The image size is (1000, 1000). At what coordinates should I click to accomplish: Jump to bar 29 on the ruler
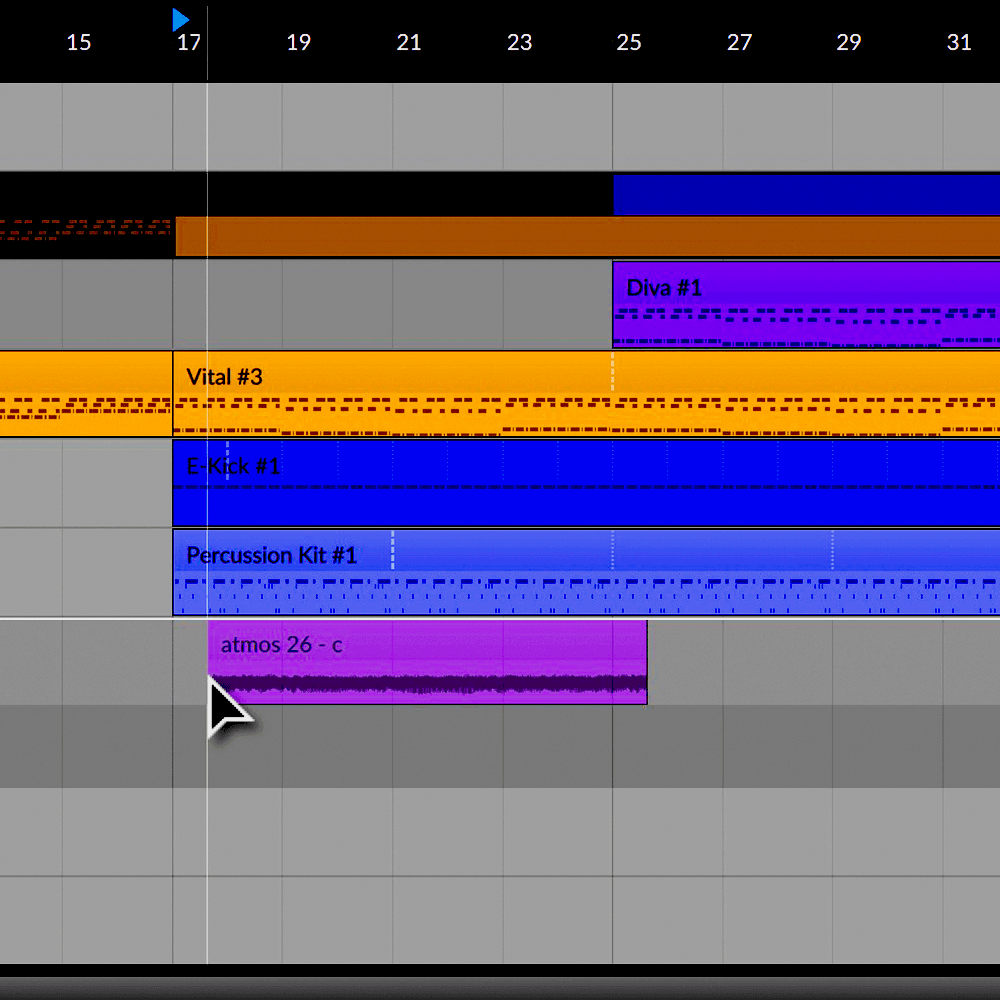tap(849, 42)
